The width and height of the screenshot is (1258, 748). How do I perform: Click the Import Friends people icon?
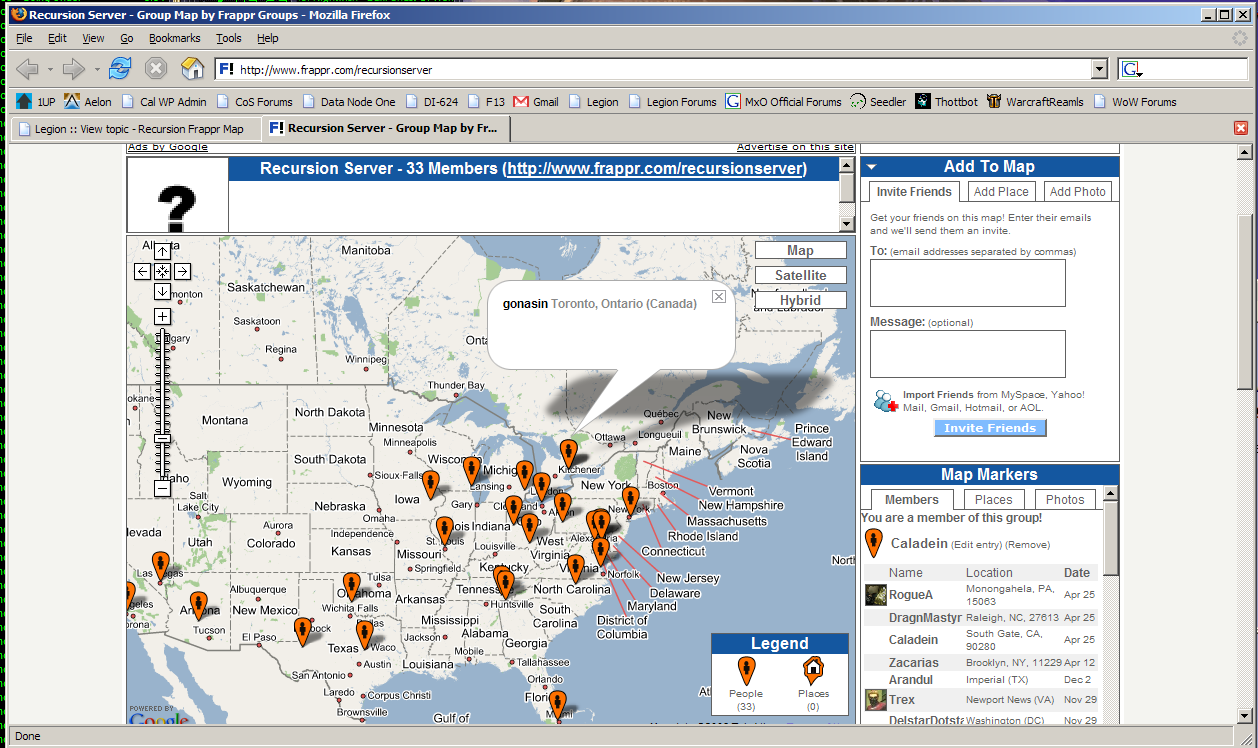885,401
